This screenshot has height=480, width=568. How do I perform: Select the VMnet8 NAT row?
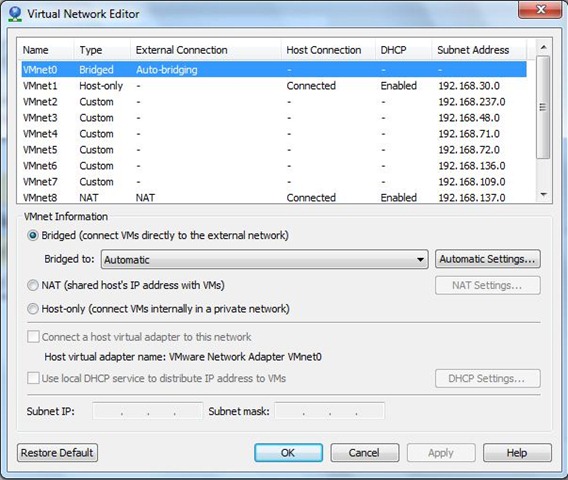(x=274, y=197)
